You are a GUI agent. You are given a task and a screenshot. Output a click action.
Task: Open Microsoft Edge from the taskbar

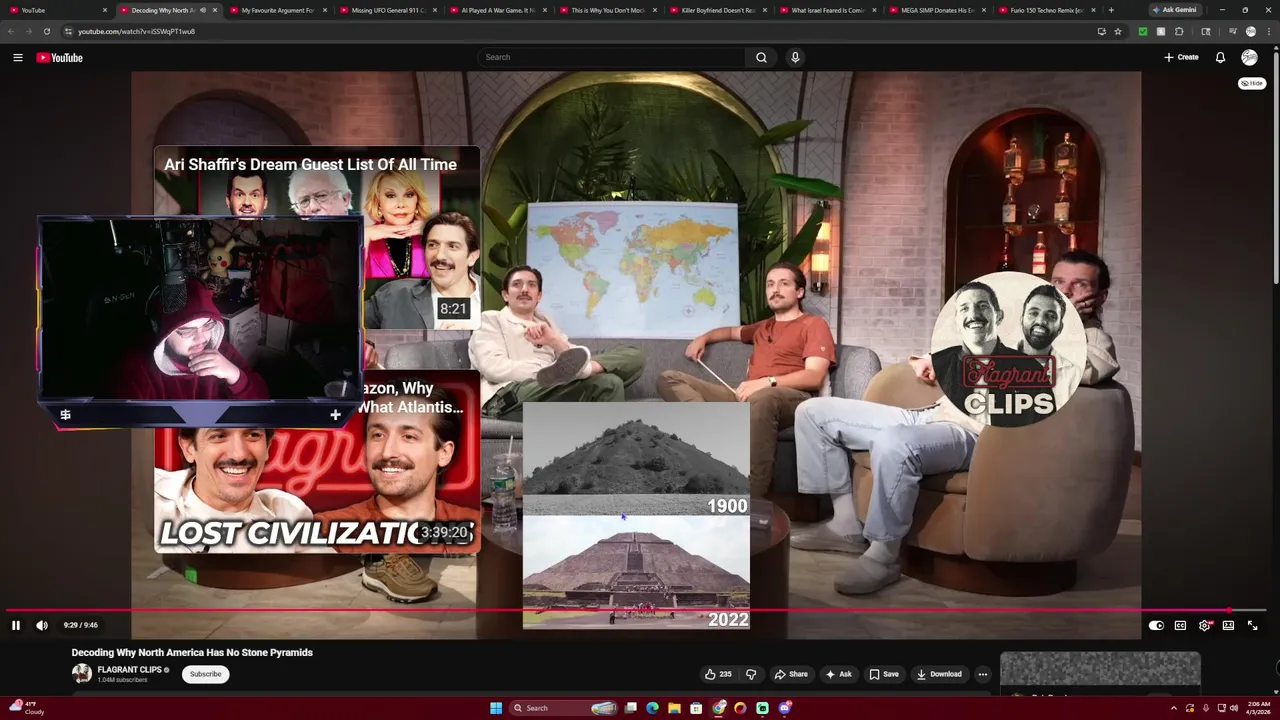point(652,708)
